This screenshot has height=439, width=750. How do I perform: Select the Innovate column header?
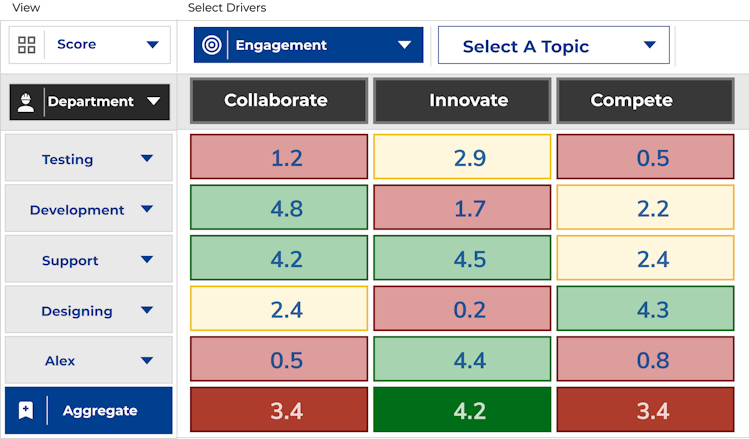click(x=462, y=100)
